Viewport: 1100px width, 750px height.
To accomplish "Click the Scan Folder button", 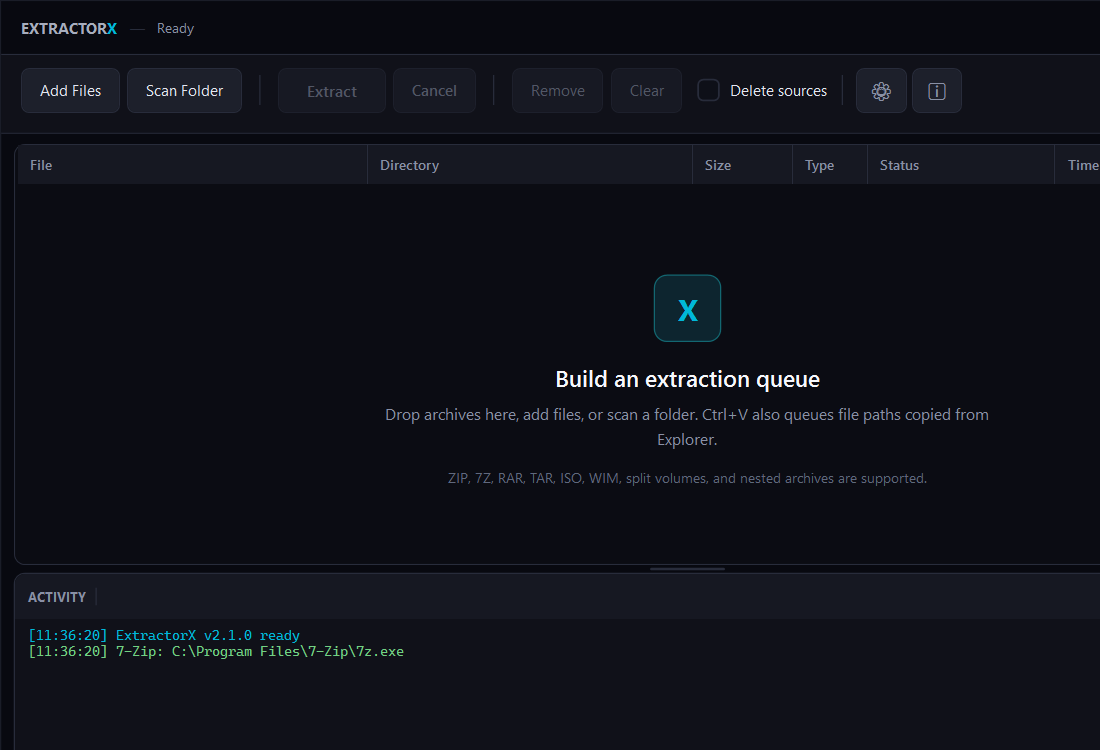I will tap(184, 90).
